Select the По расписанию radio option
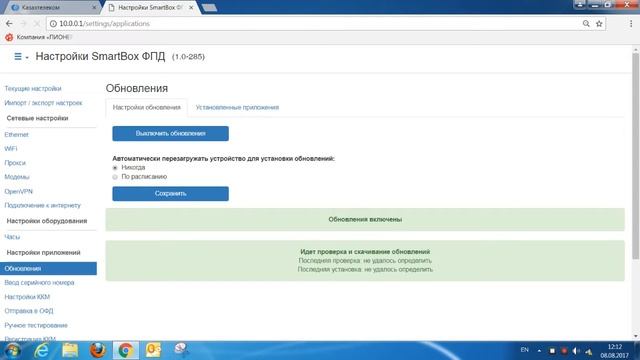Viewport: 640px width, 360px height. [x=115, y=177]
